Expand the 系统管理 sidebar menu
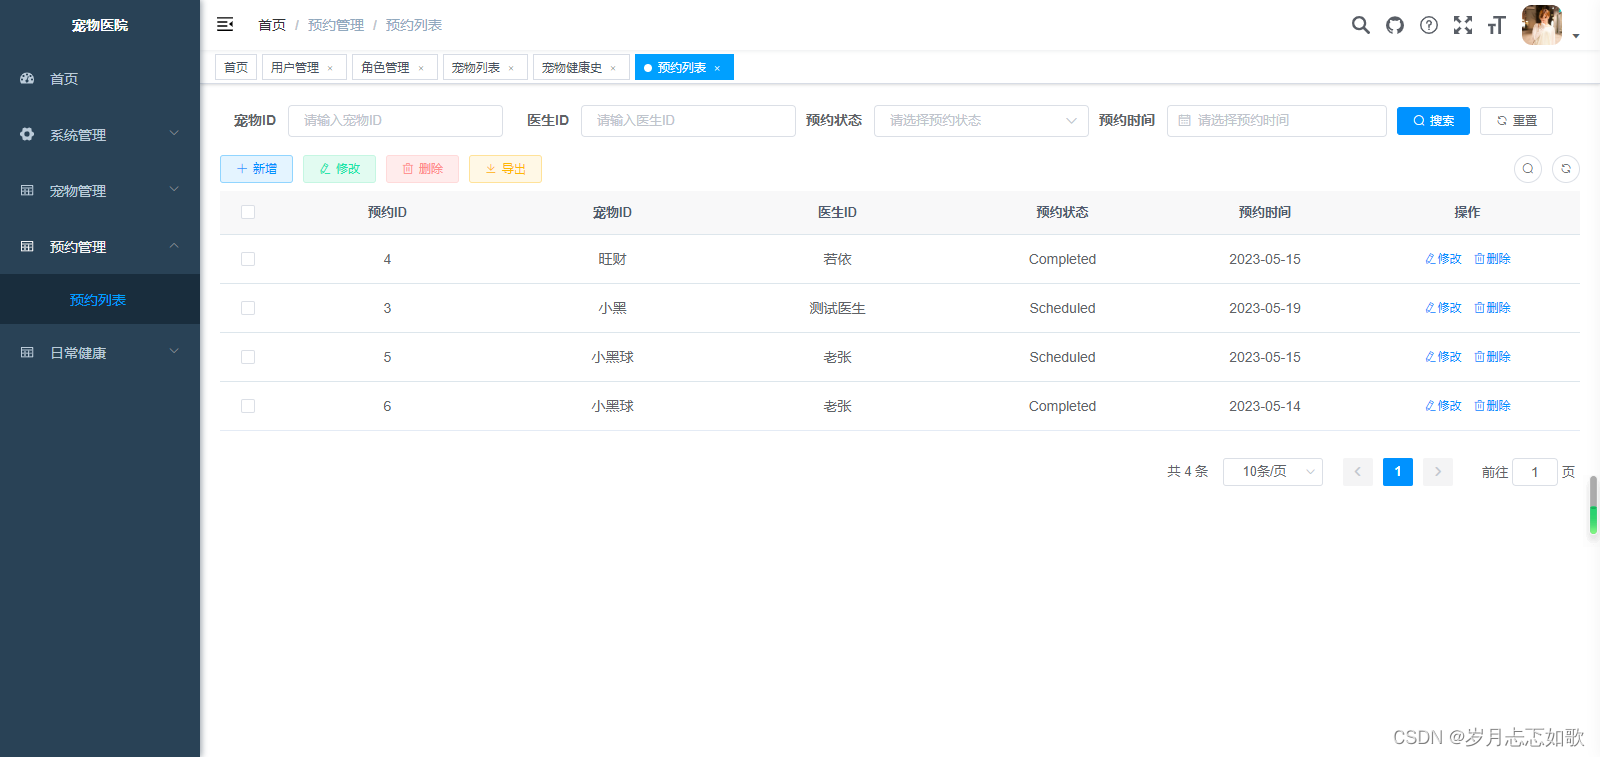This screenshot has width=1600, height=757. tap(100, 134)
